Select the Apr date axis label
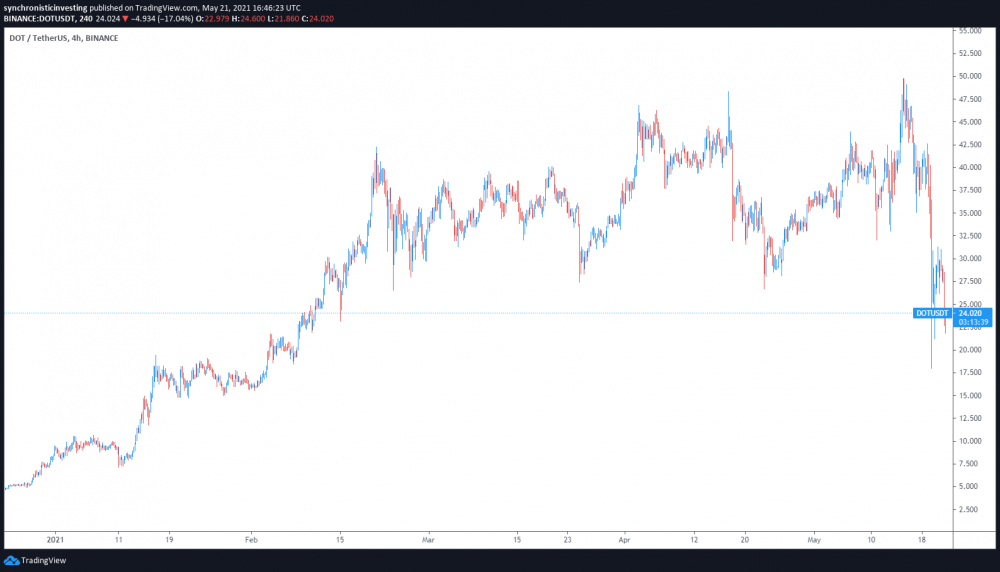Viewport: 1000px width, 572px height. pyautogui.click(x=624, y=539)
